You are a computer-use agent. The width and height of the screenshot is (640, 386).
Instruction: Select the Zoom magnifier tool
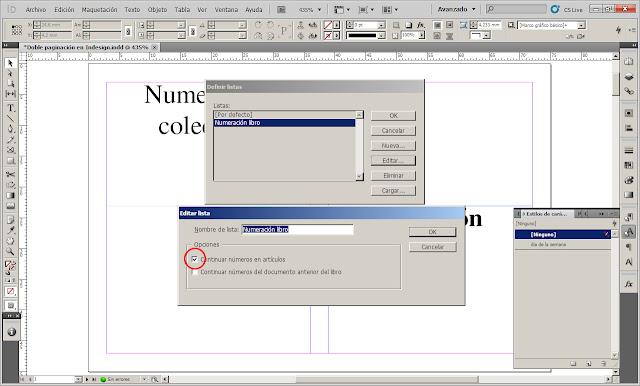point(11,251)
